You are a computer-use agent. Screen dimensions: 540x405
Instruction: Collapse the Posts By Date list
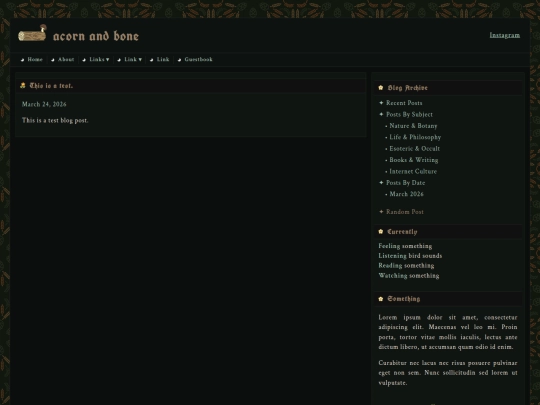[x=405, y=183]
